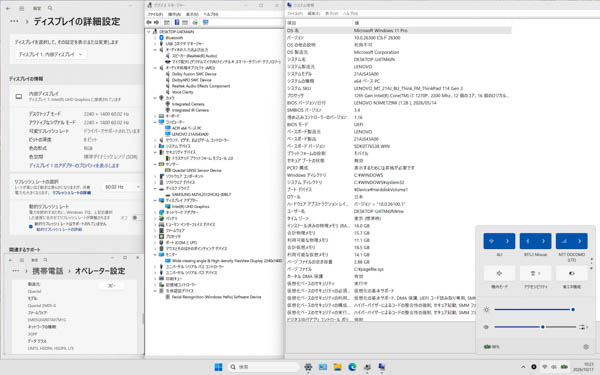Screen dimensions: 600x375
Task: Click the taskbar search box
Action: click(263, 367)
